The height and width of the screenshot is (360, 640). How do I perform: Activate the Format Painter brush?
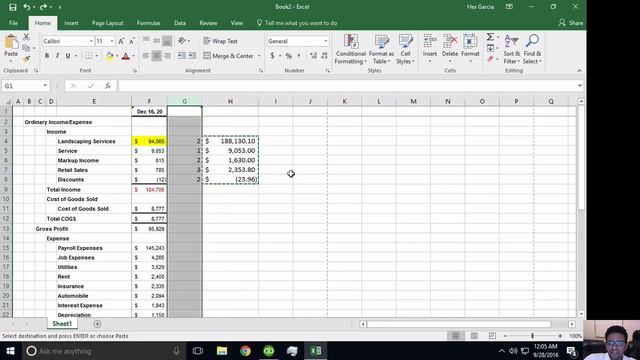[26, 59]
